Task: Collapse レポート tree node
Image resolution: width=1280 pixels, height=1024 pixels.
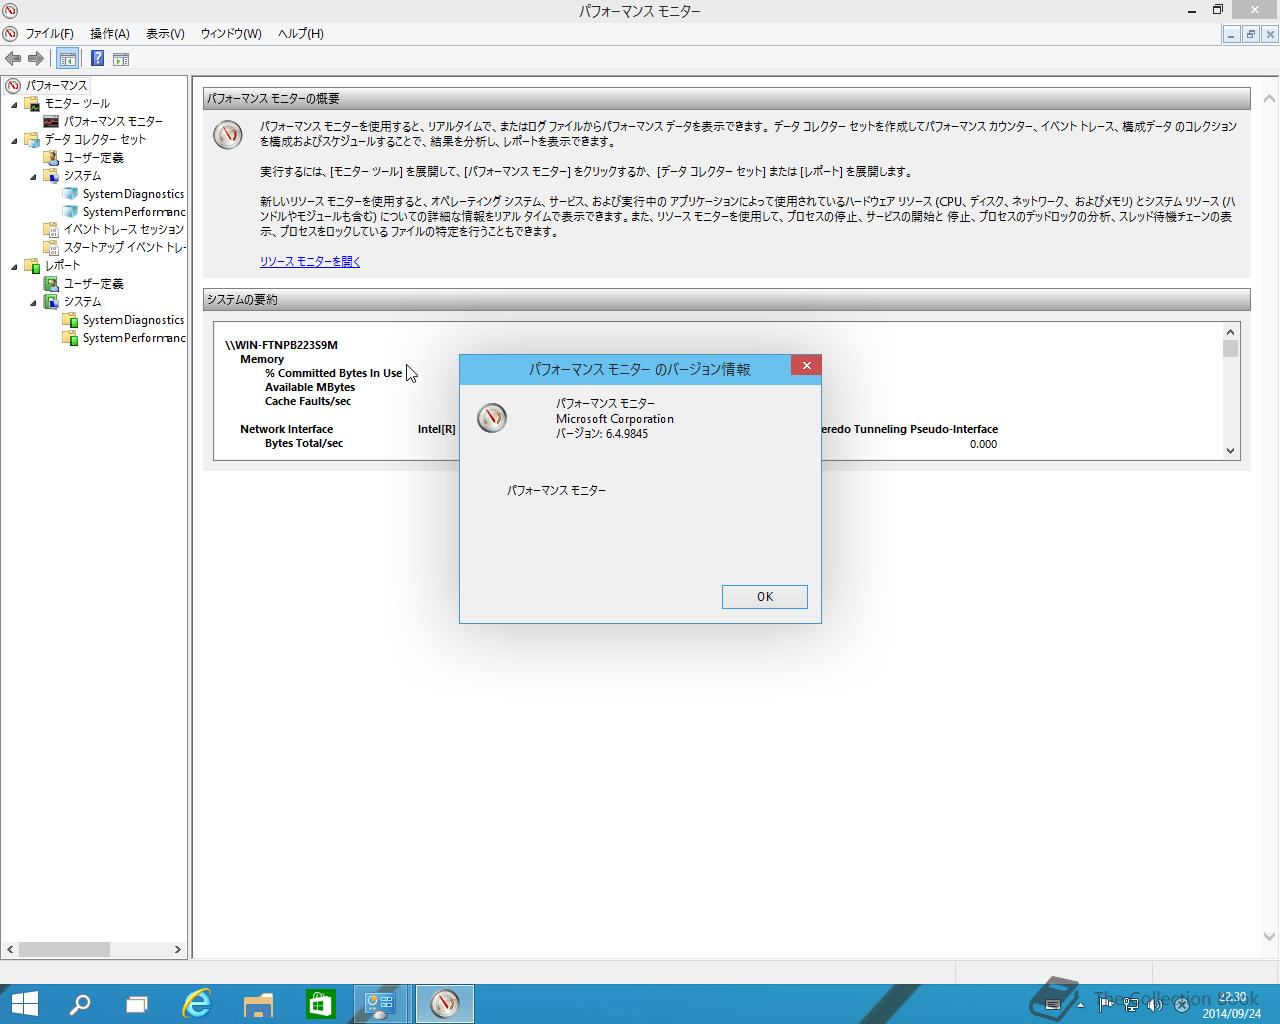Action: tap(14, 266)
